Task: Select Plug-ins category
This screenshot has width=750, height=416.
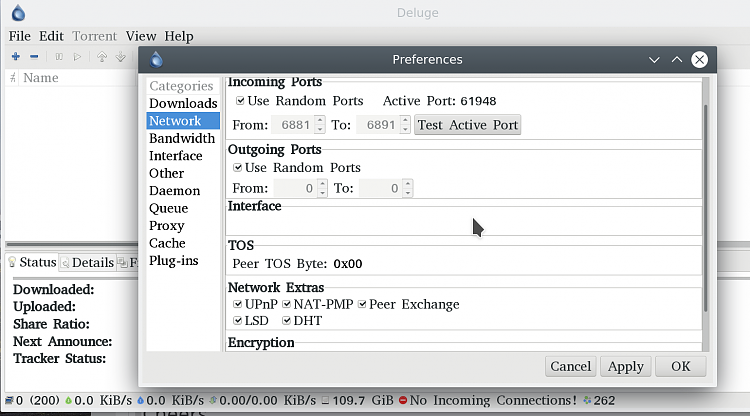Action: 183,261
